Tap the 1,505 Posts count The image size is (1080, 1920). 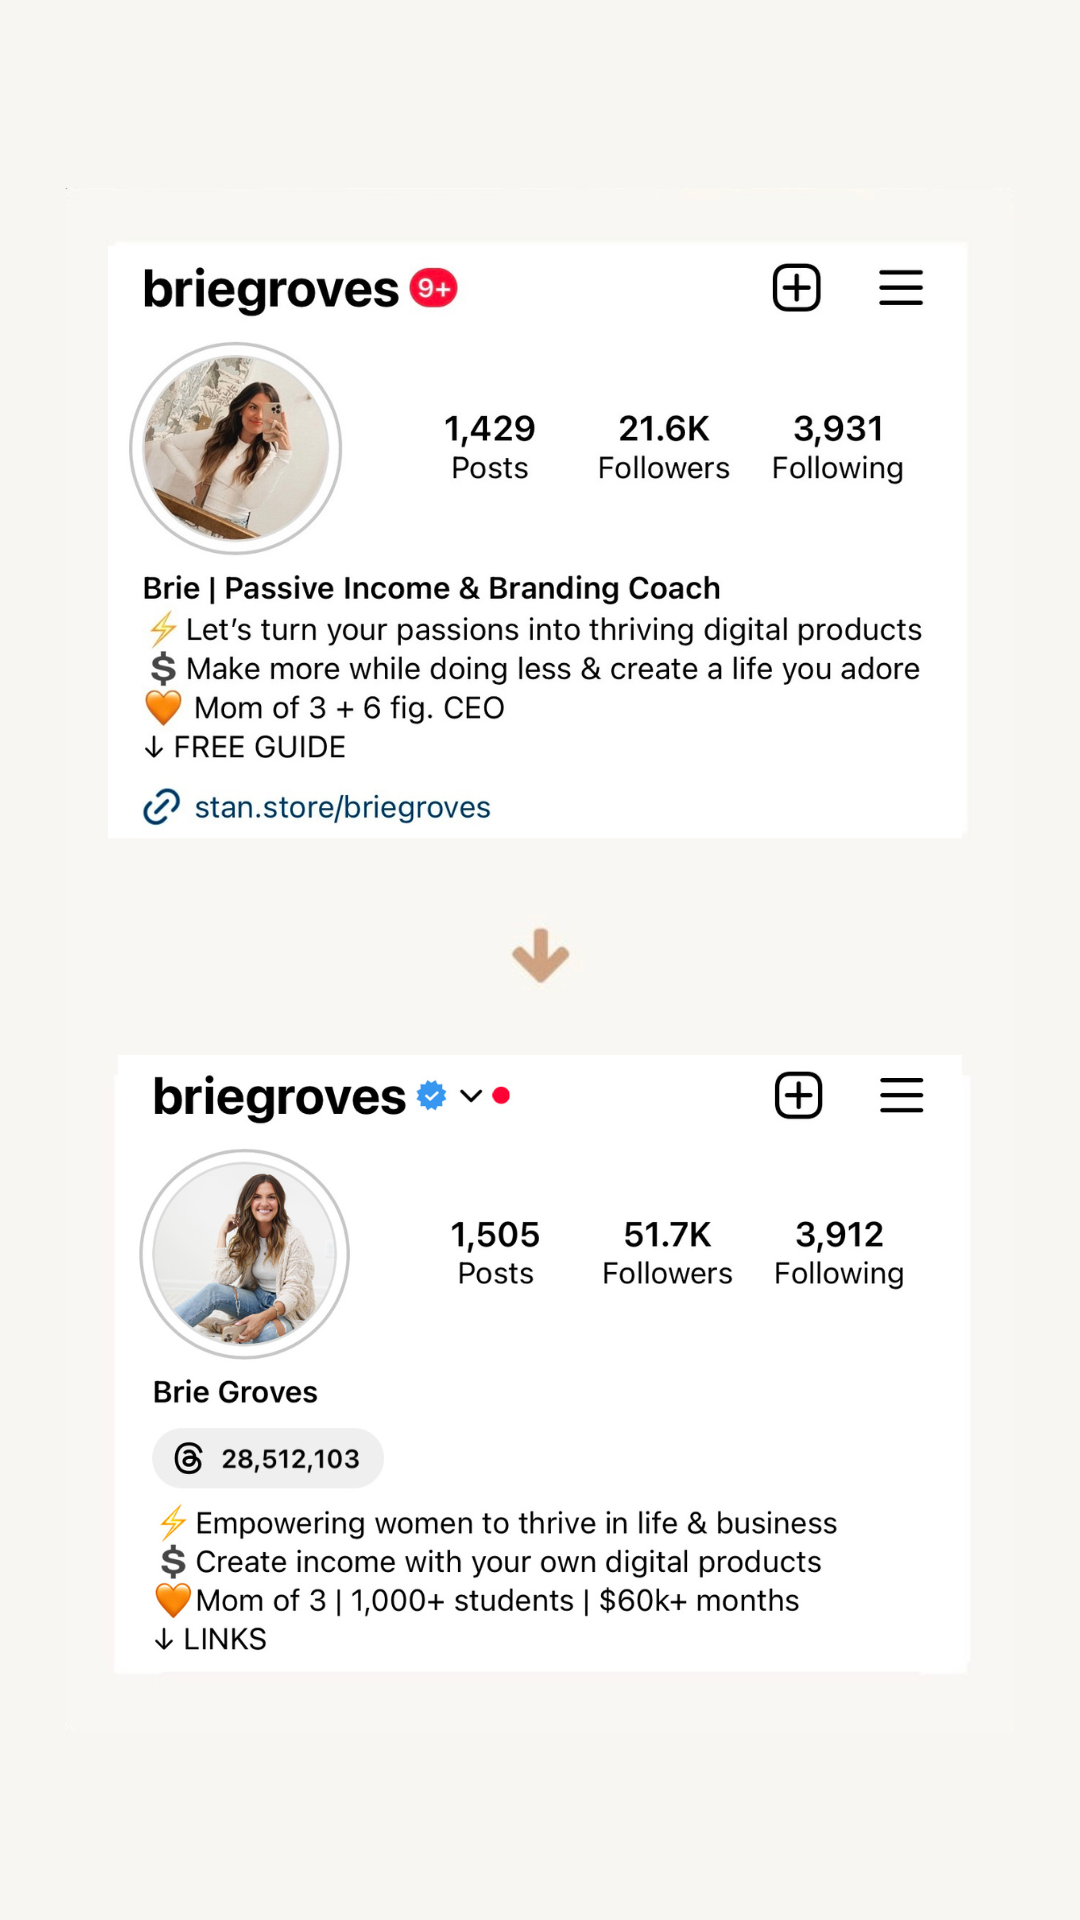pos(495,1253)
